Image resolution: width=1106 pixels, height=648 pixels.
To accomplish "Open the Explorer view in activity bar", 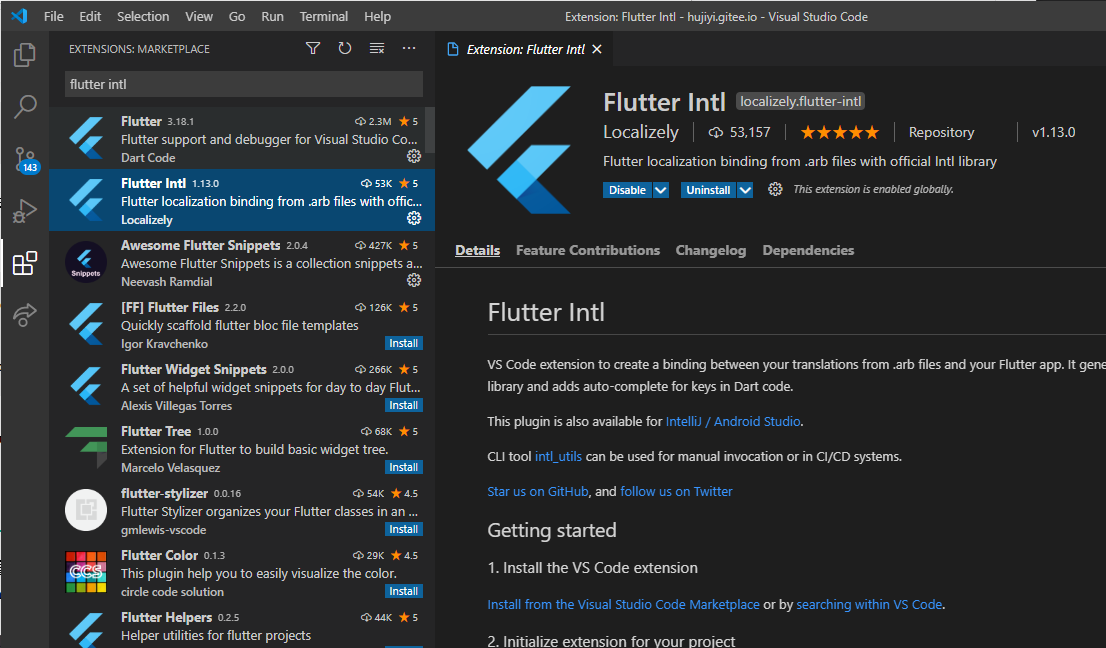I will point(25,55).
